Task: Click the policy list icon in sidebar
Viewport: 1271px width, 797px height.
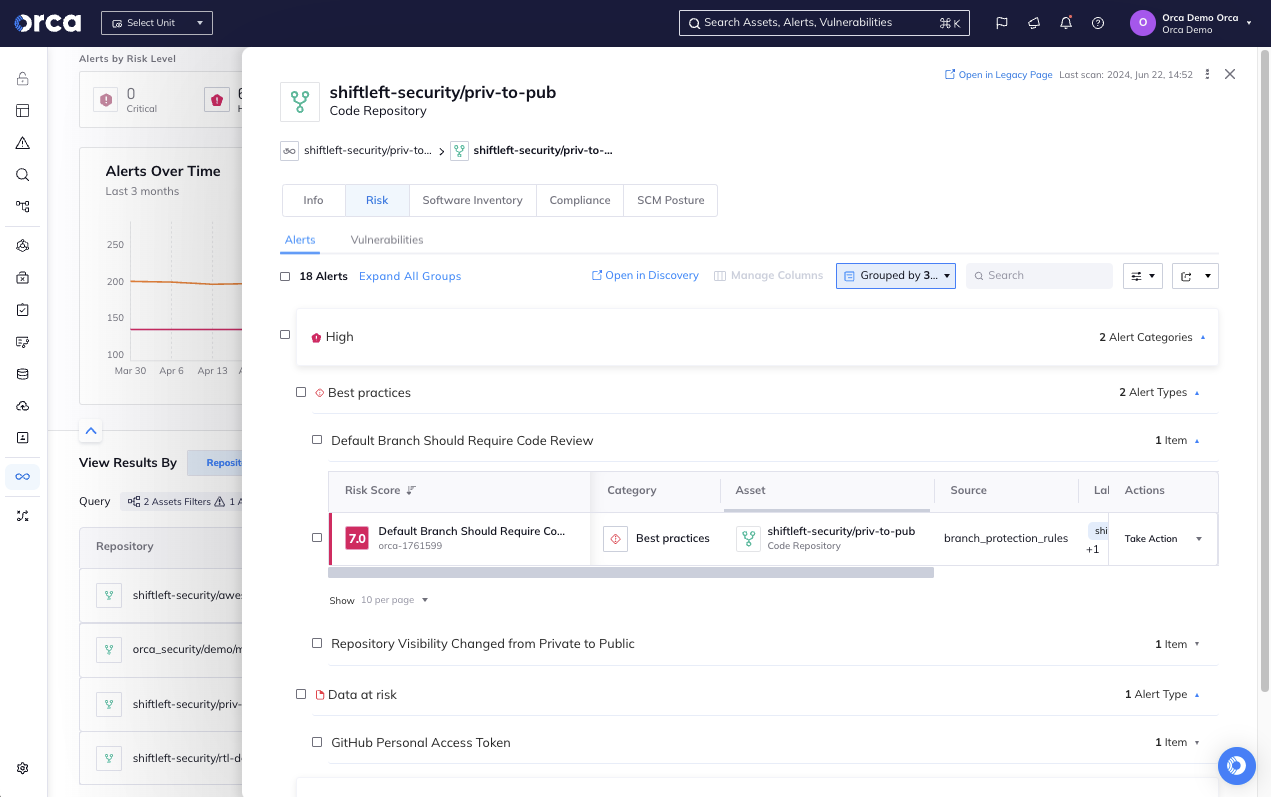Action: click(22, 342)
